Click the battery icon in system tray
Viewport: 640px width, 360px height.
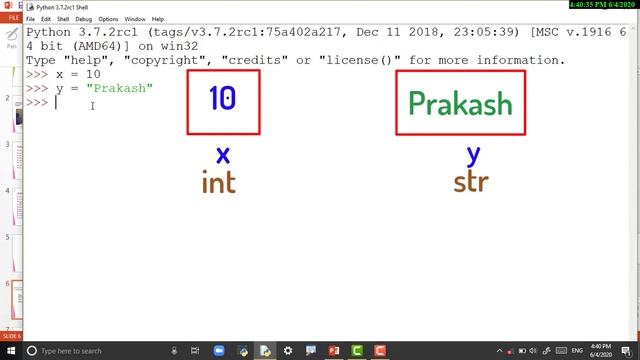[522, 351]
